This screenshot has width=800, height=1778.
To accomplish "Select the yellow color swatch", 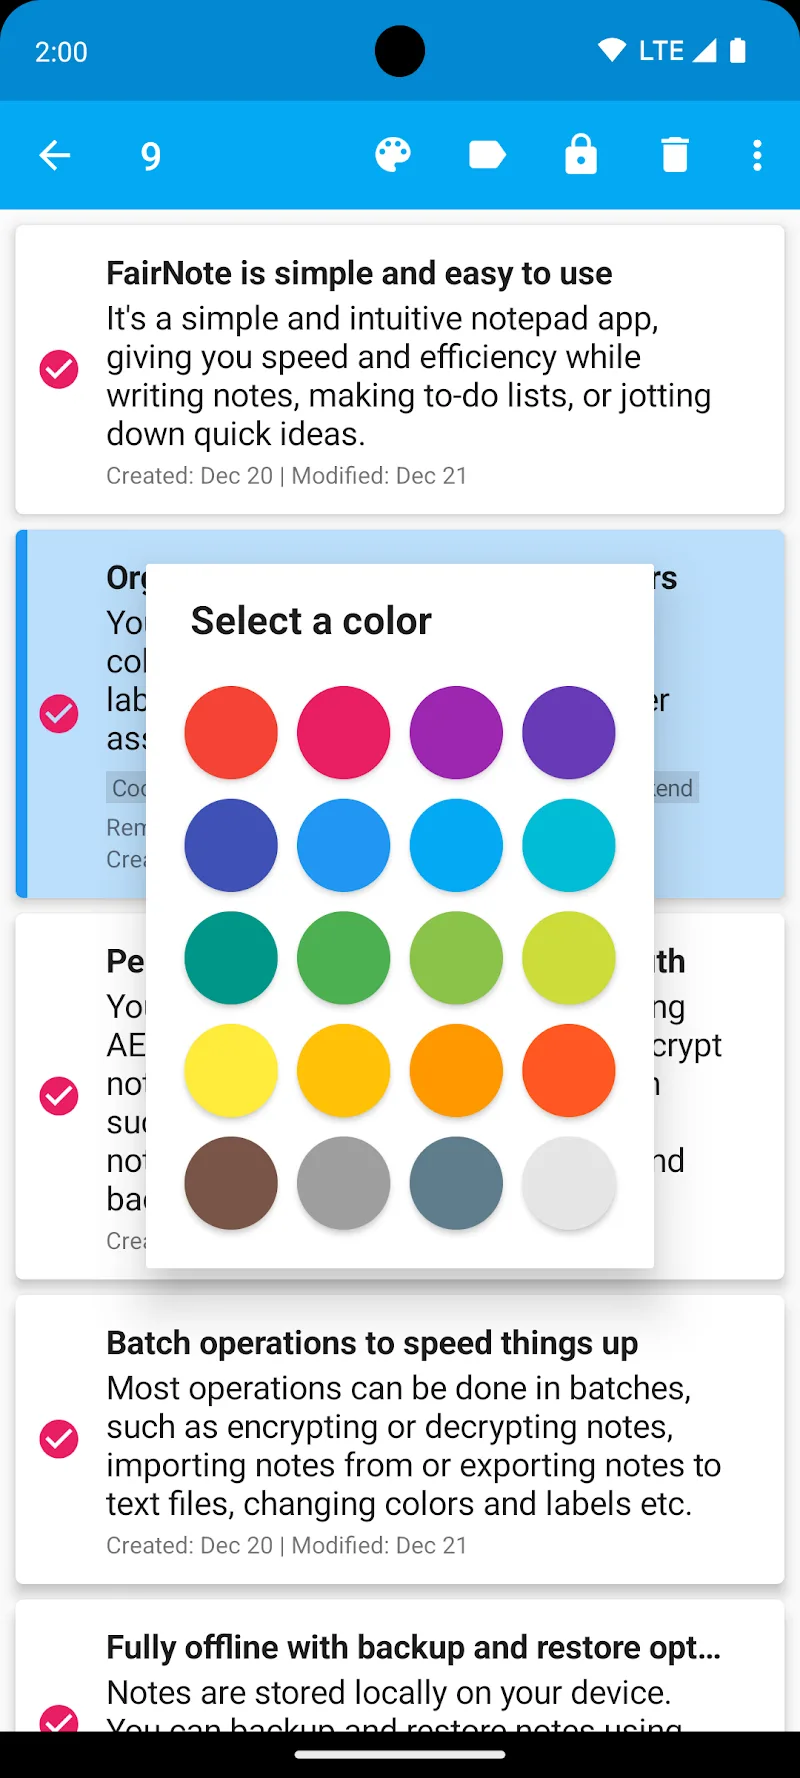I will [231, 1070].
